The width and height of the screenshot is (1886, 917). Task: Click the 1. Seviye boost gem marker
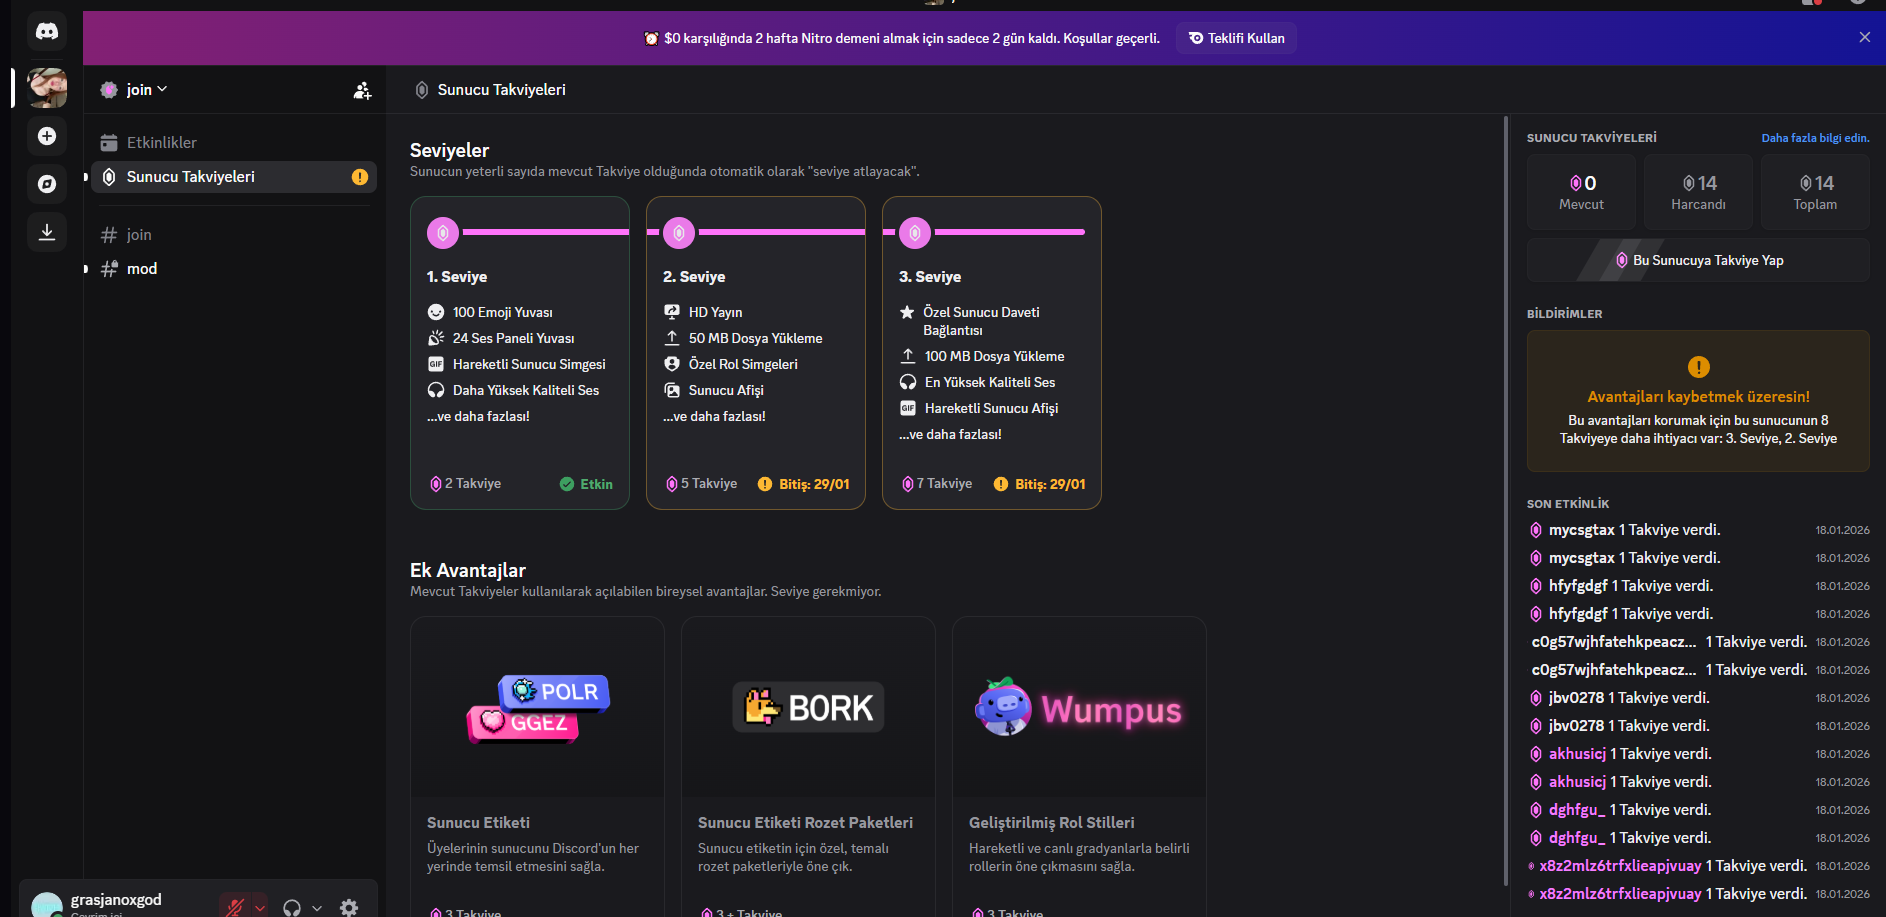coord(443,233)
